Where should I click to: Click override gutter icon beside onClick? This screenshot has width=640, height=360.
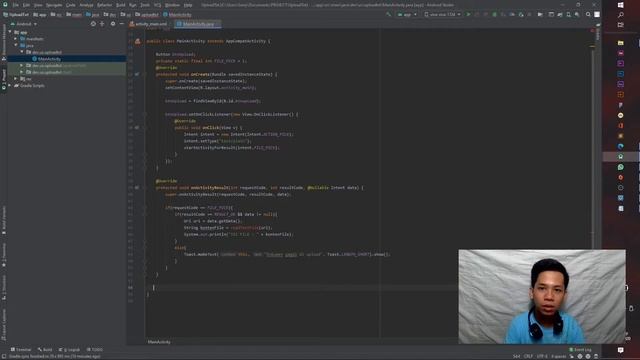(137, 128)
